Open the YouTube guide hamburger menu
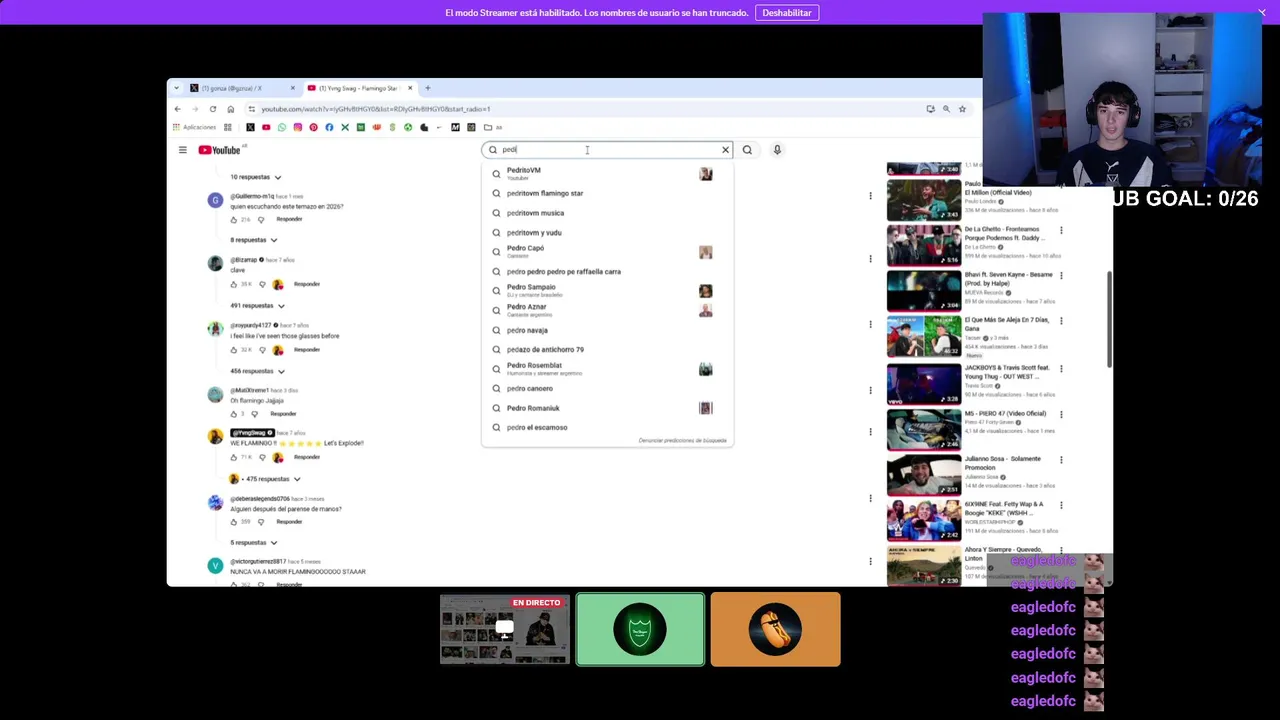This screenshot has height=720, width=1280. 183,150
